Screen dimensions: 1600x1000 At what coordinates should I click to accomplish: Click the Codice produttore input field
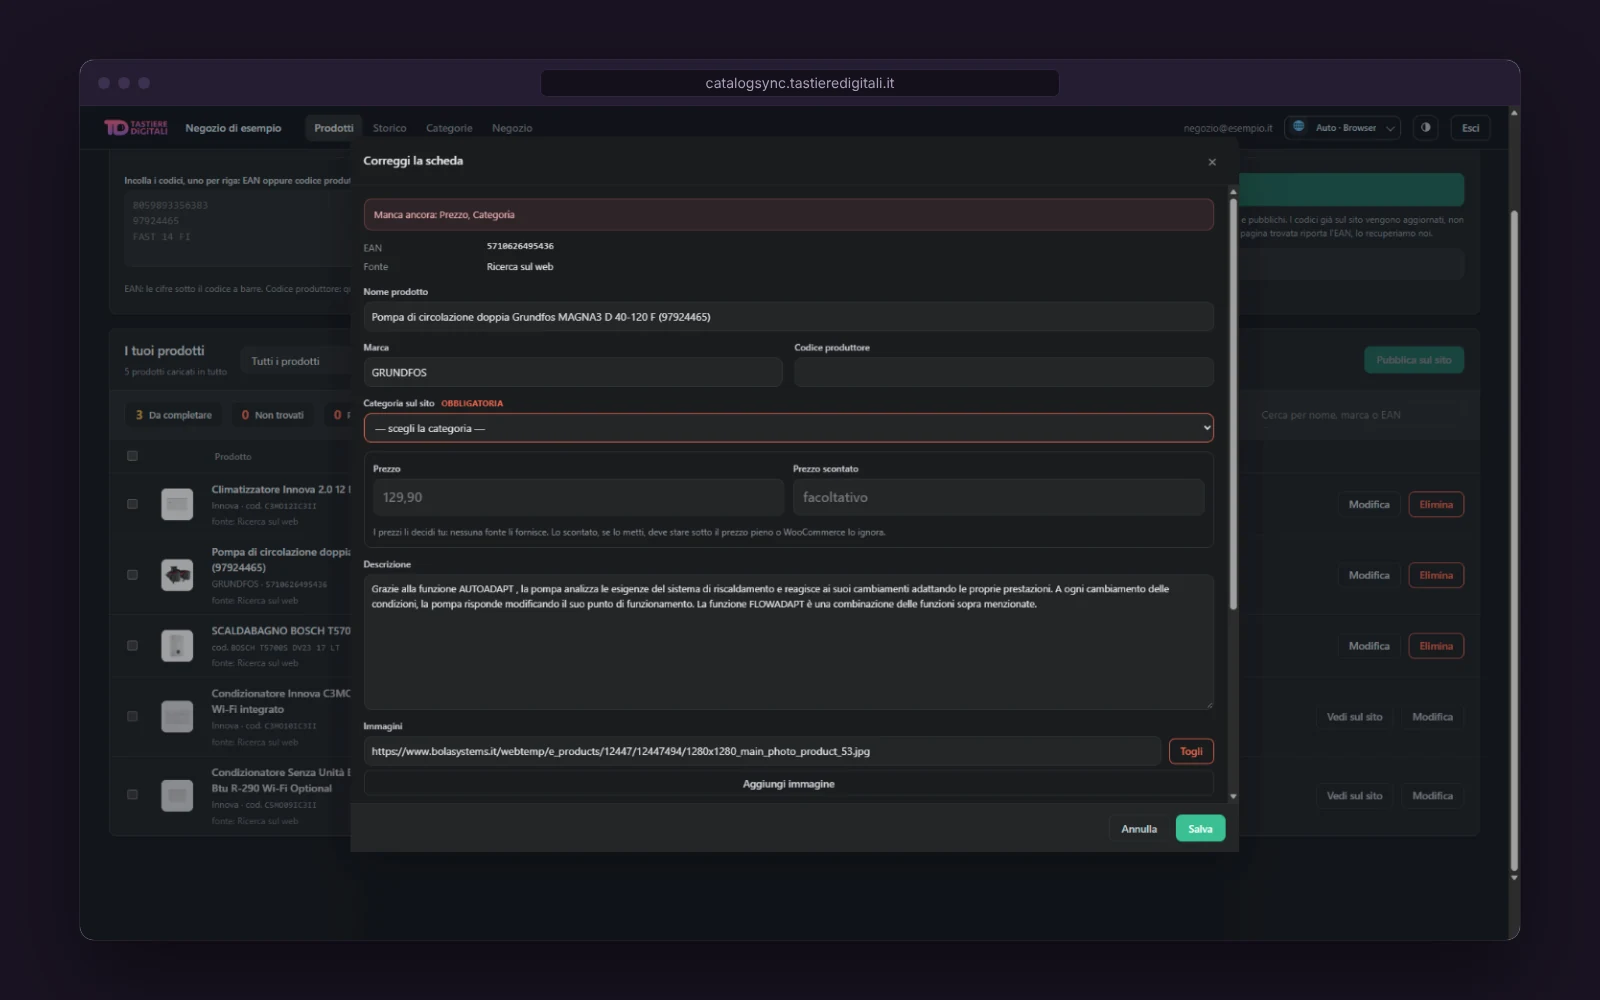coord(1004,372)
